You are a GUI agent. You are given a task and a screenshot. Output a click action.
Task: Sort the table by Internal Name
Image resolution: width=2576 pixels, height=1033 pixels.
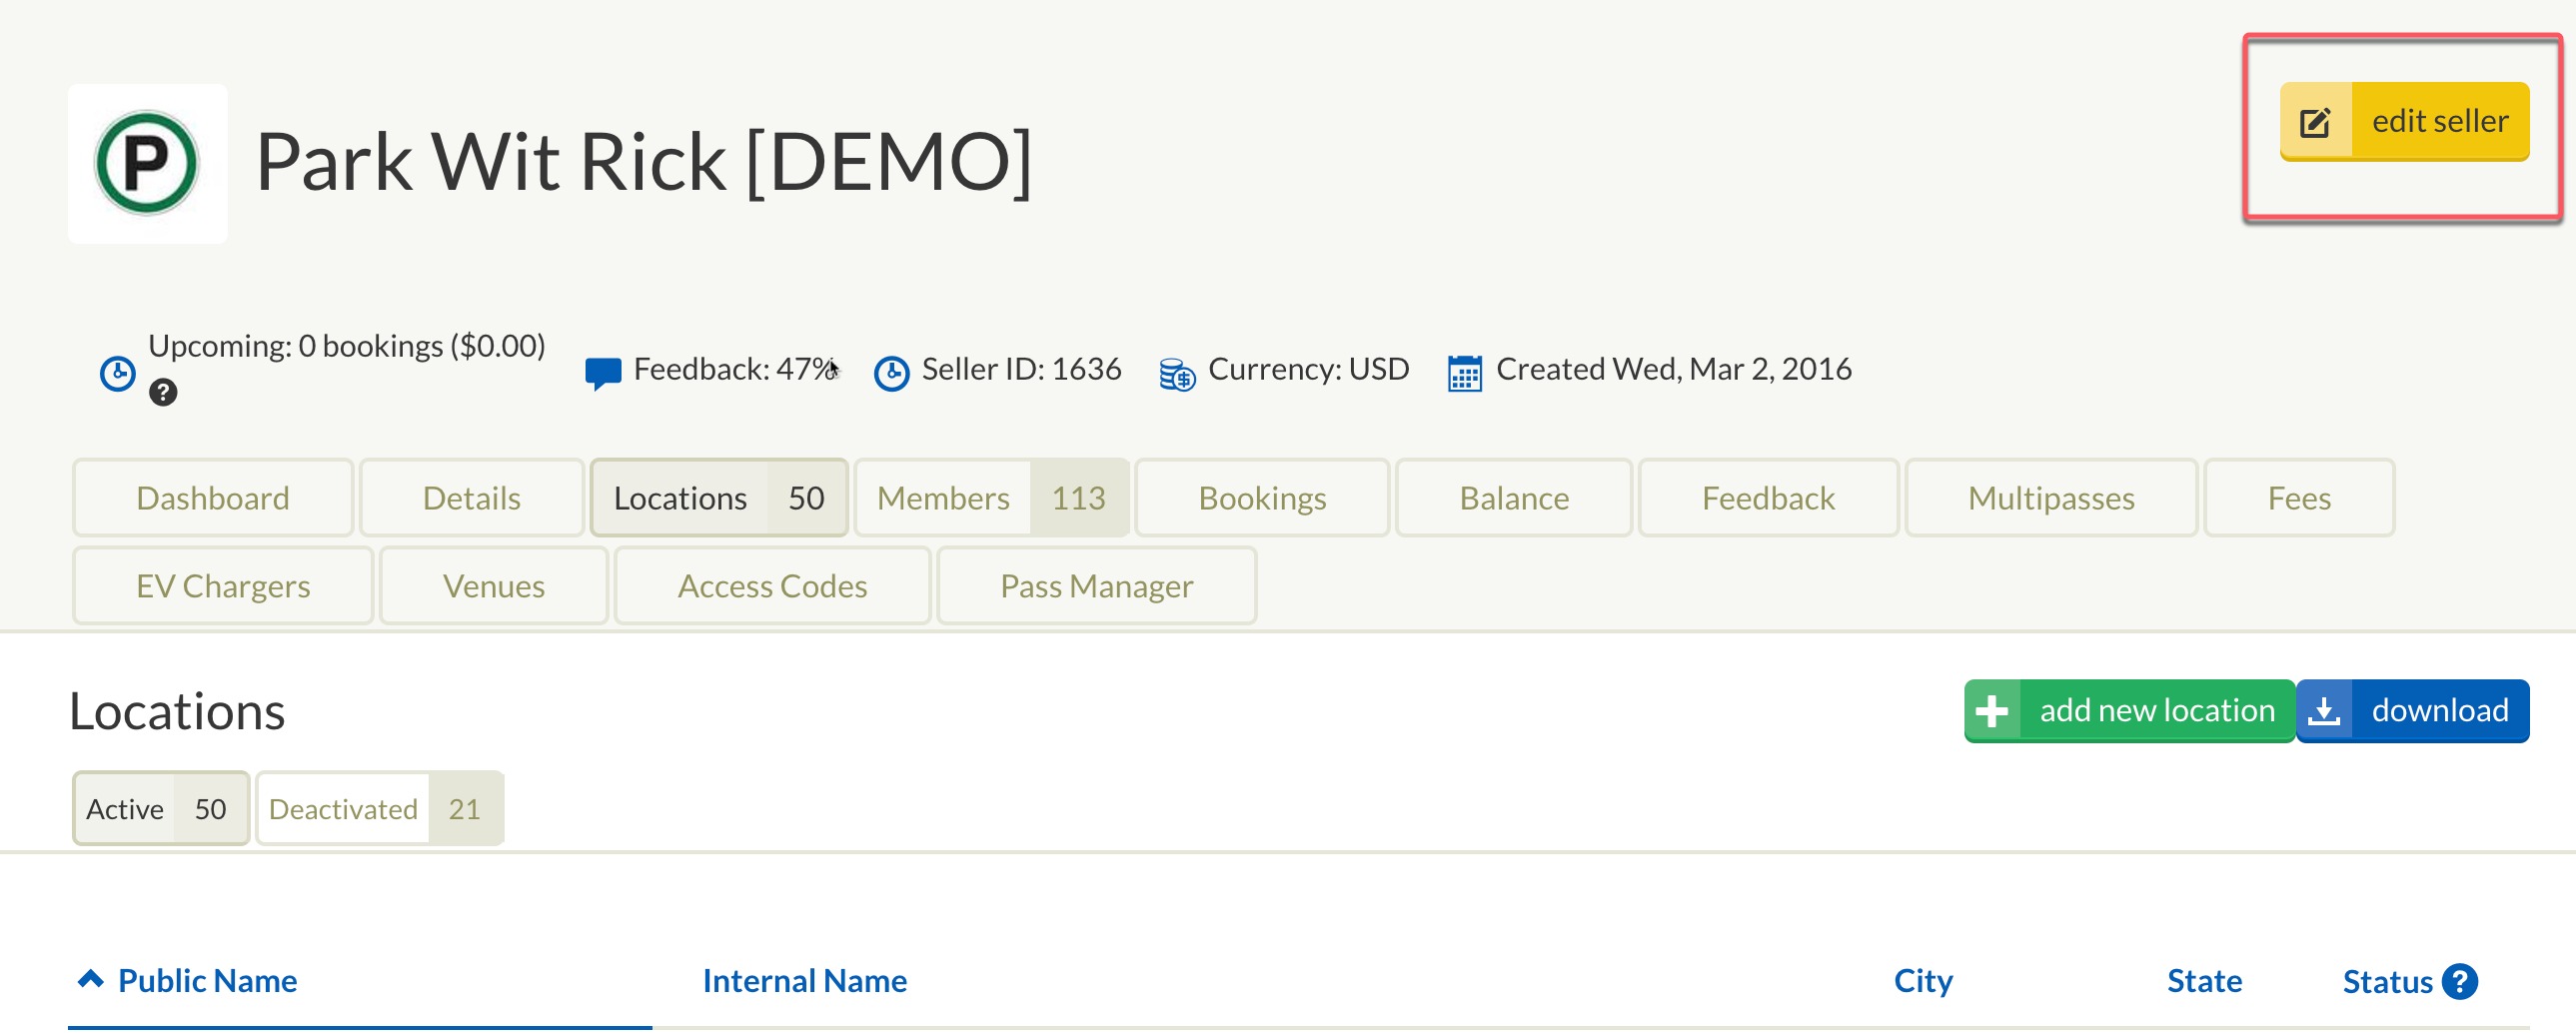click(805, 981)
